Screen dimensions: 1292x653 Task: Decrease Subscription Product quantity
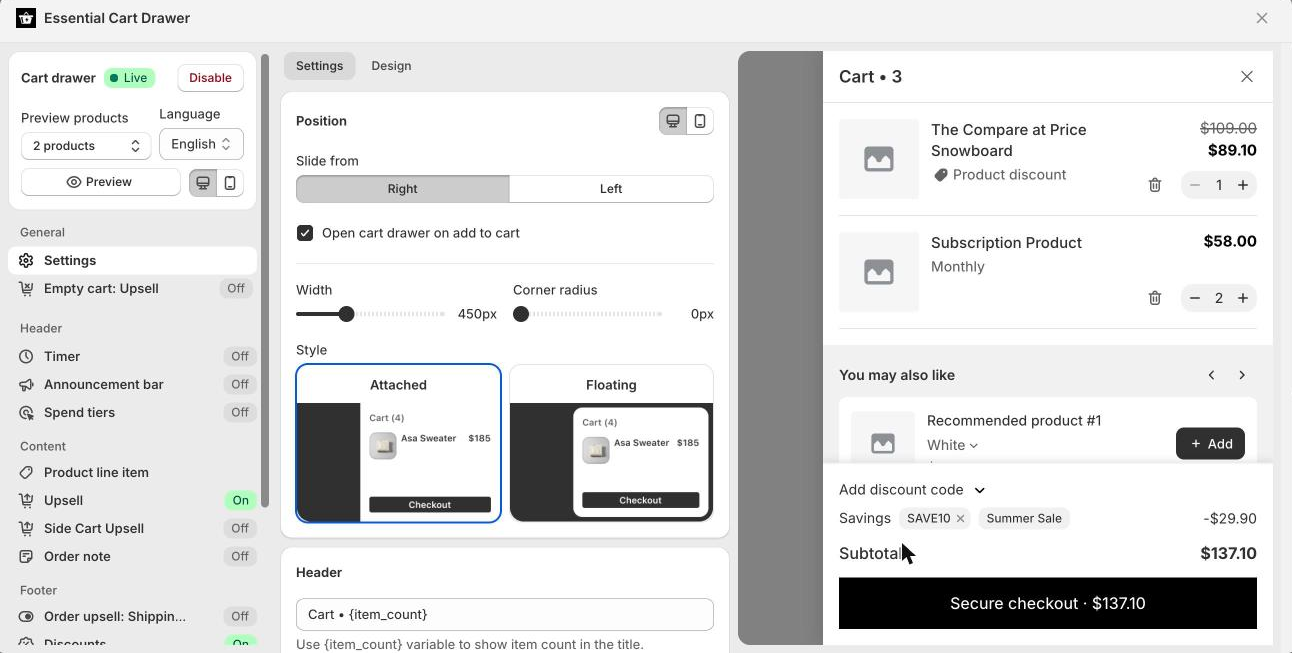(x=1195, y=298)
